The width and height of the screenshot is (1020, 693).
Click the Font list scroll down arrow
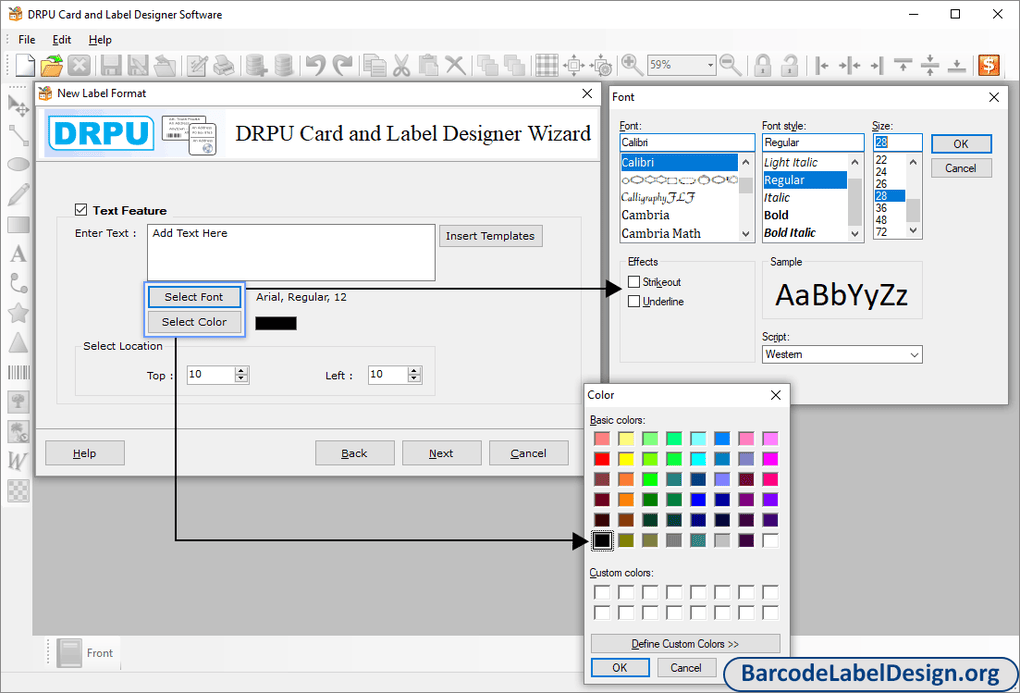745,233
